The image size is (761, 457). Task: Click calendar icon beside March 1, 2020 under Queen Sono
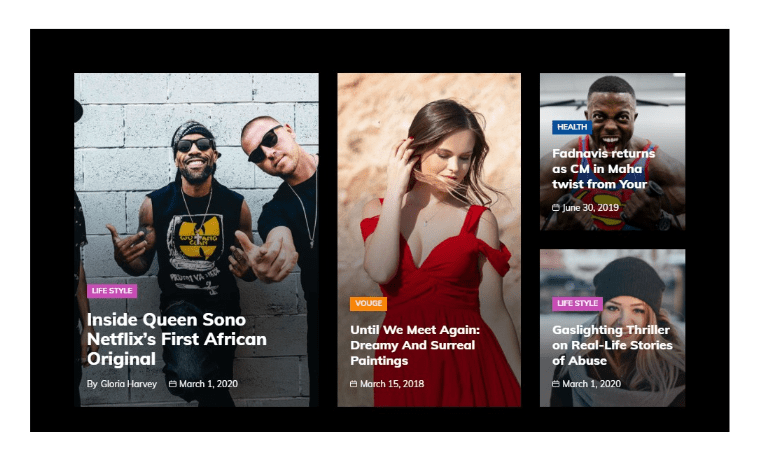pyautogui.click(x=172, y=384)
